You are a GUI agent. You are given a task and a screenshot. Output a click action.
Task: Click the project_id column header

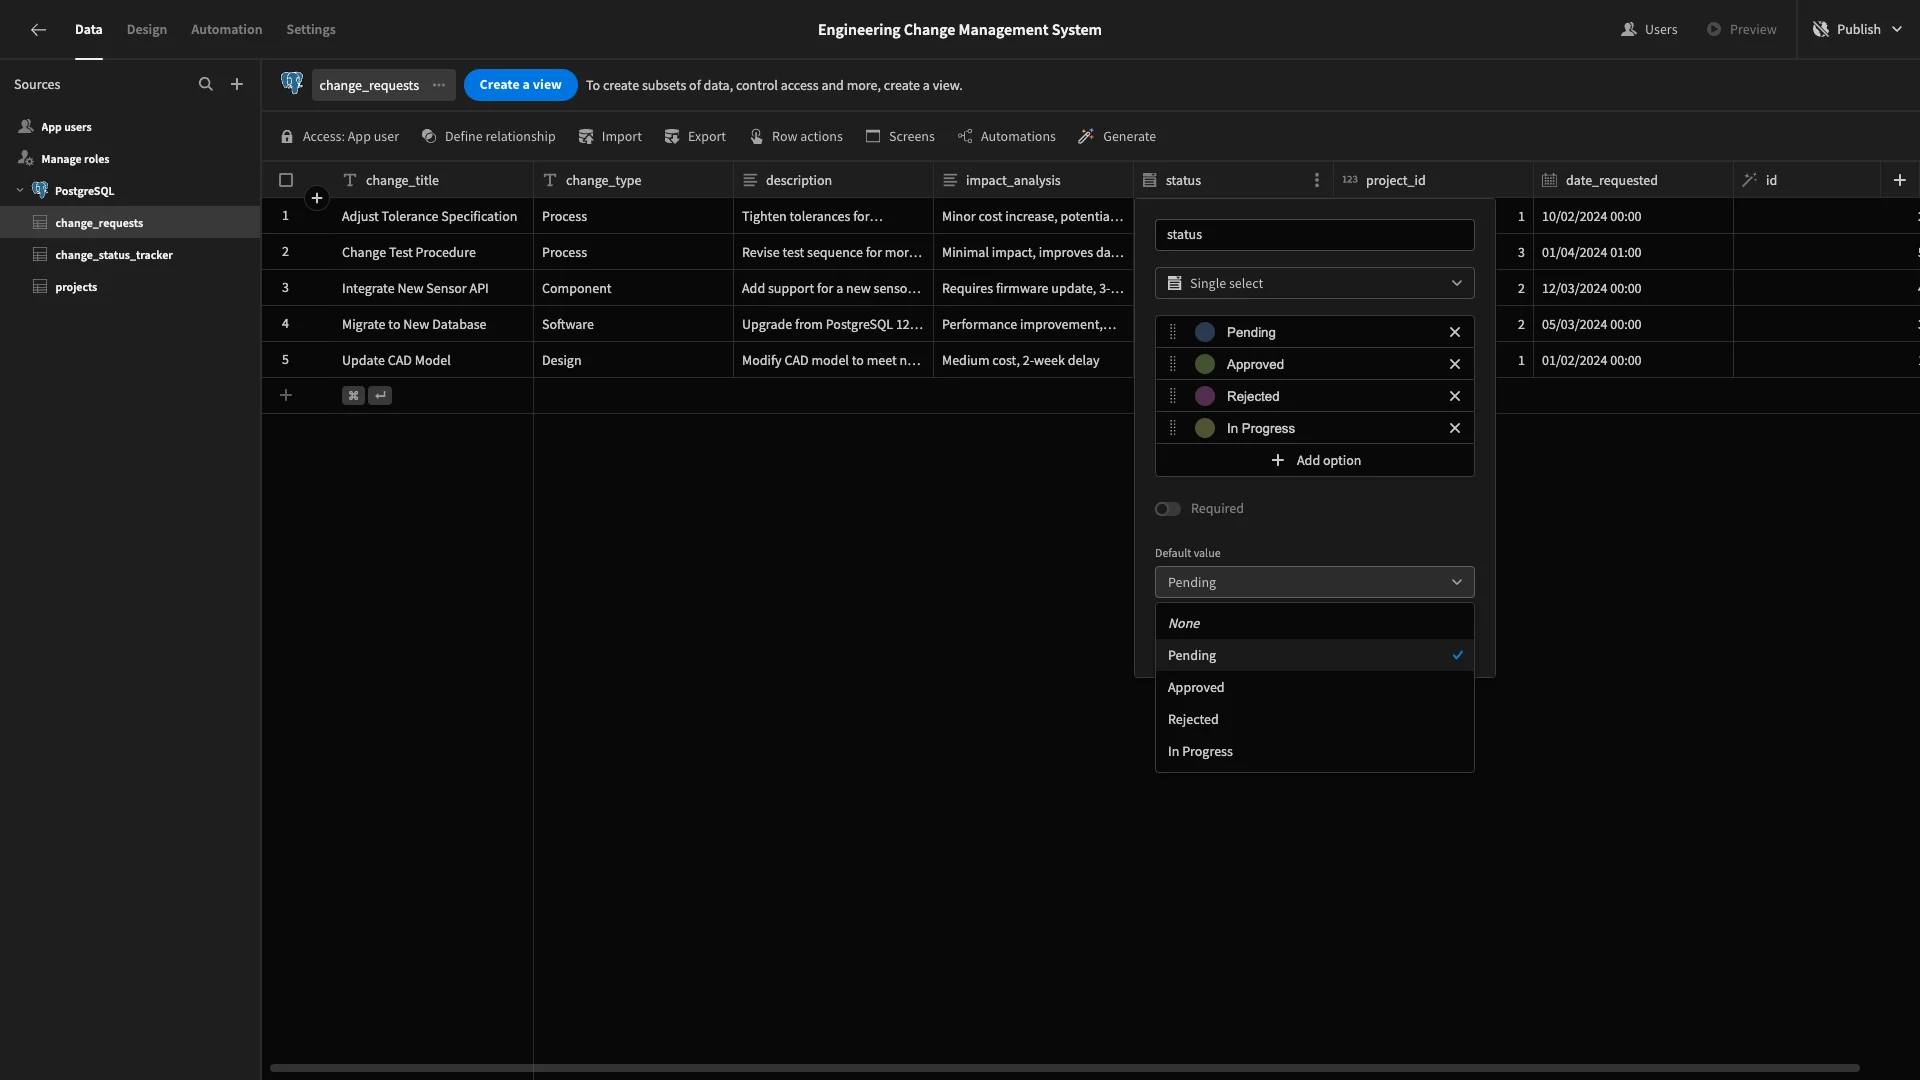click(x=1433, y=180)
